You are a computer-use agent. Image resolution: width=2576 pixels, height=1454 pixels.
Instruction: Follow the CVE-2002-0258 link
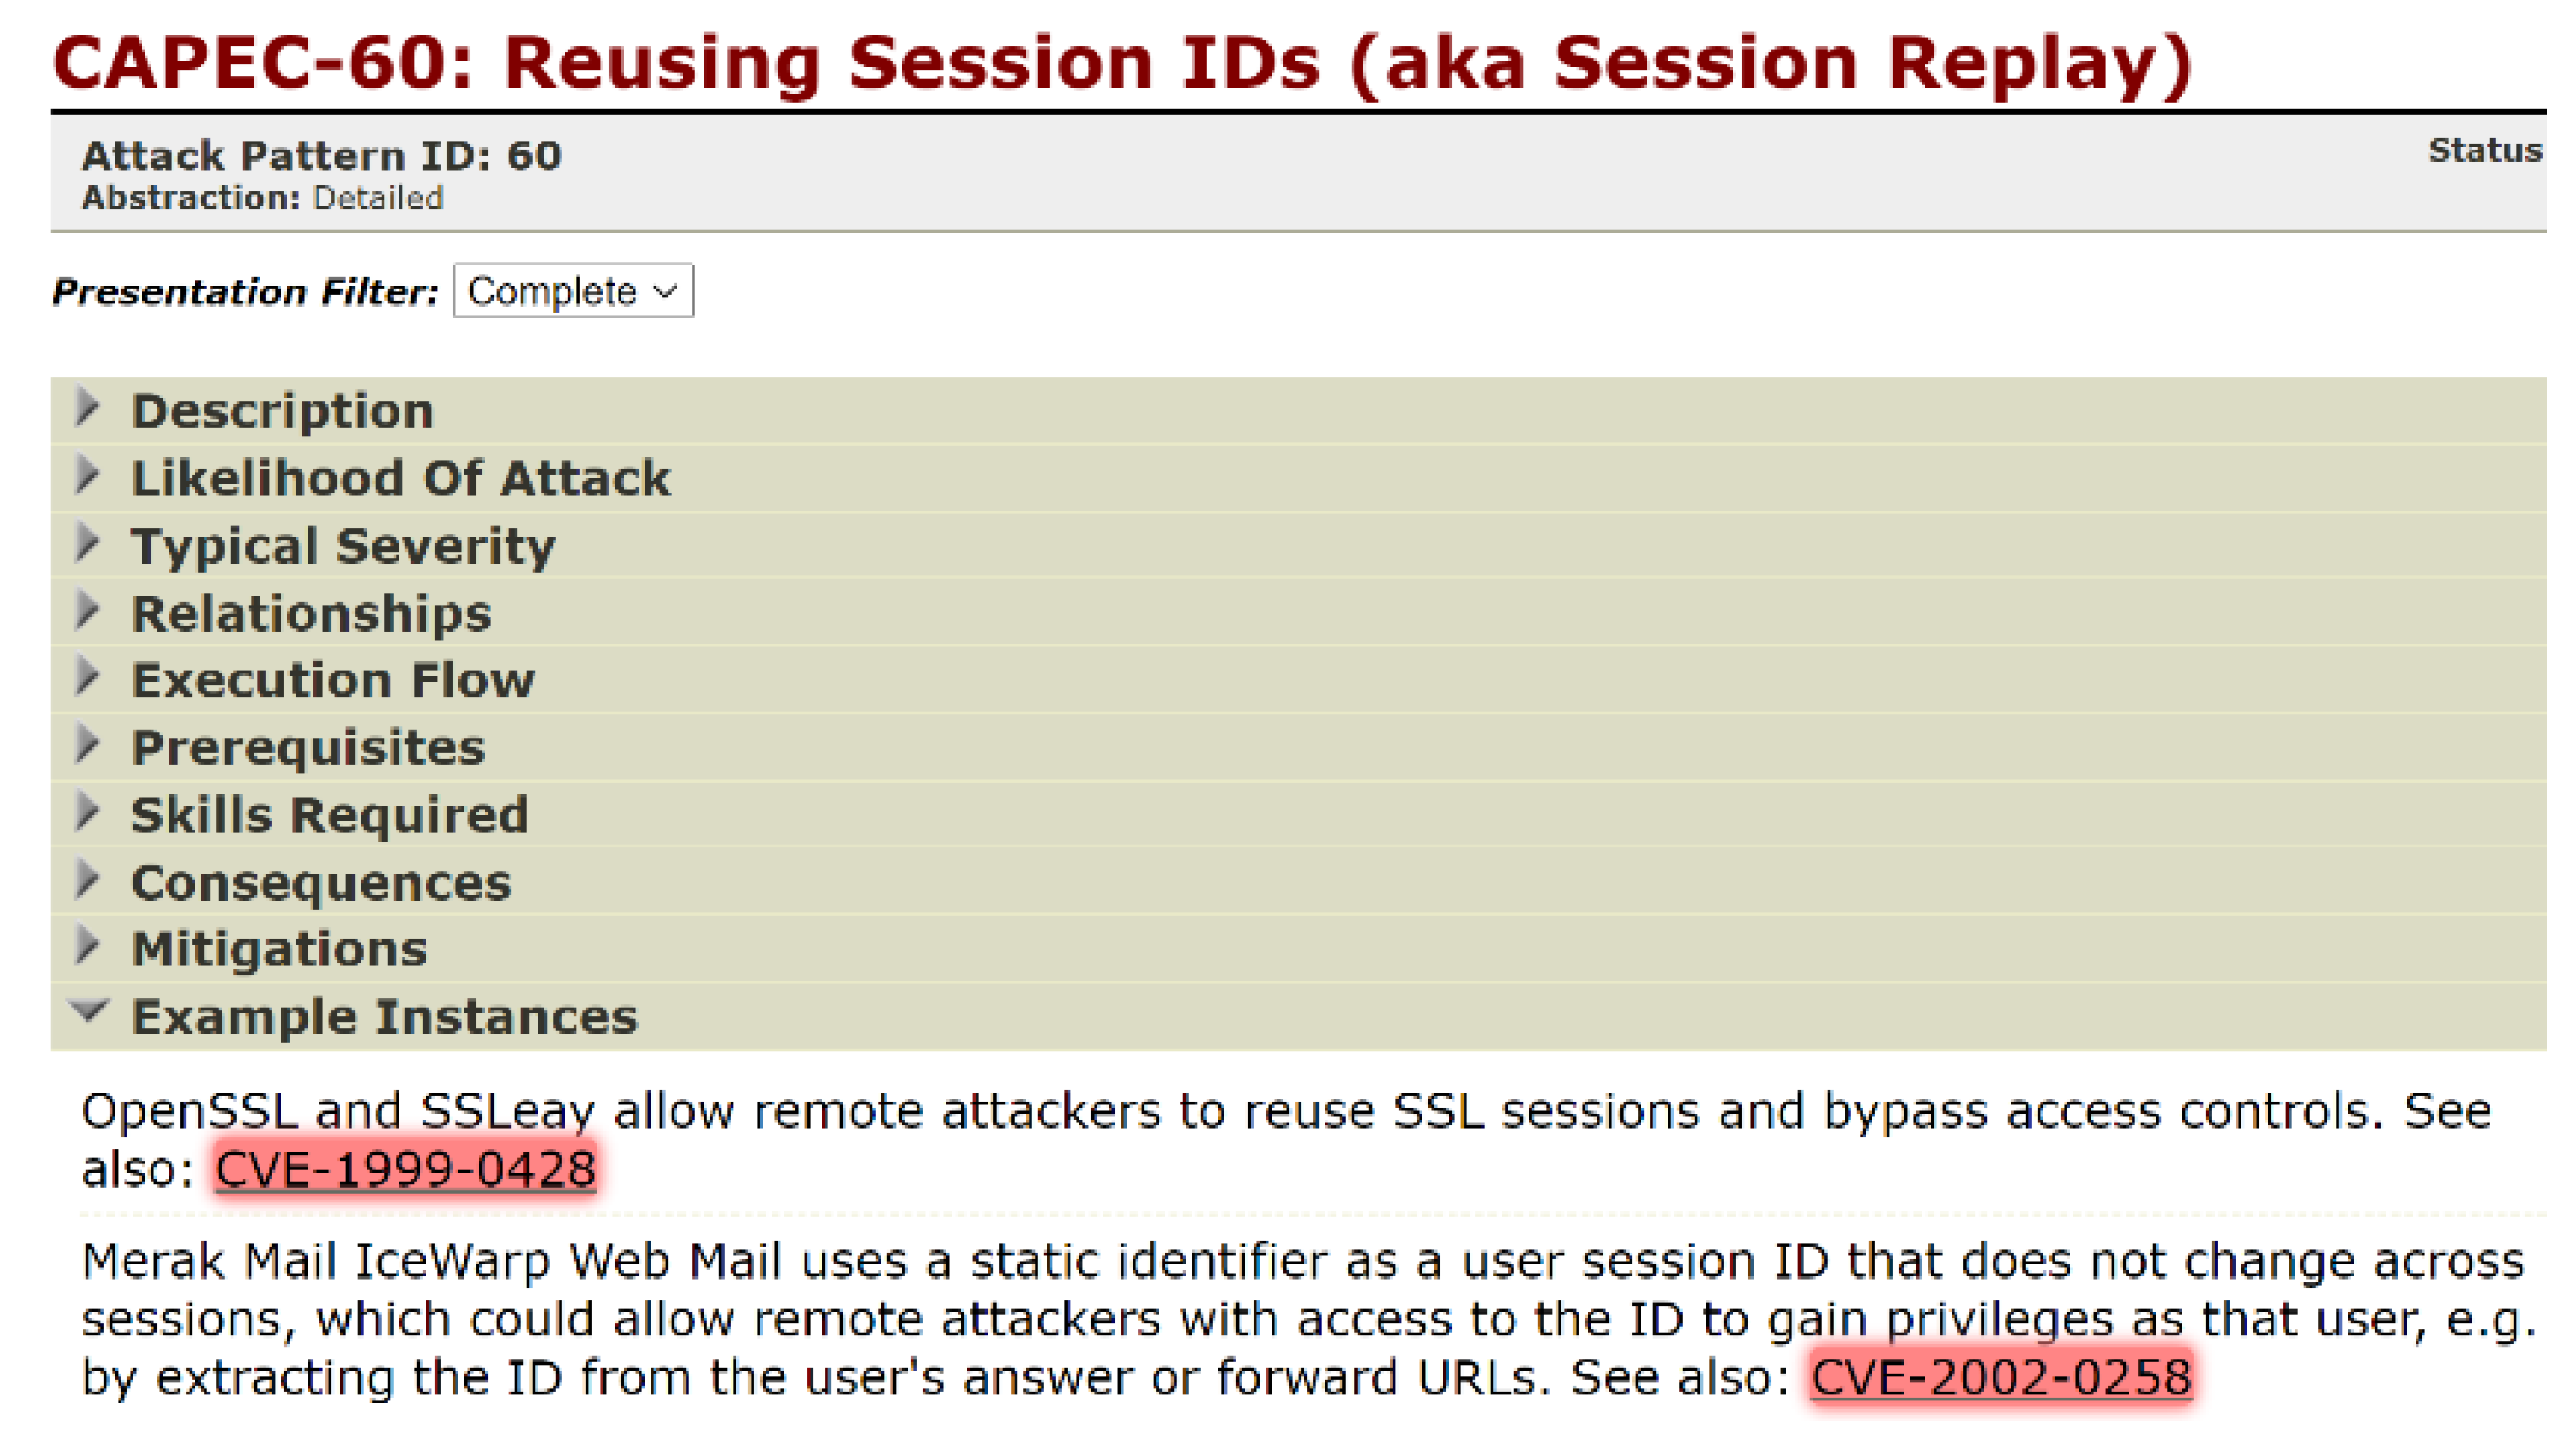click(x=2001, y=1377)
